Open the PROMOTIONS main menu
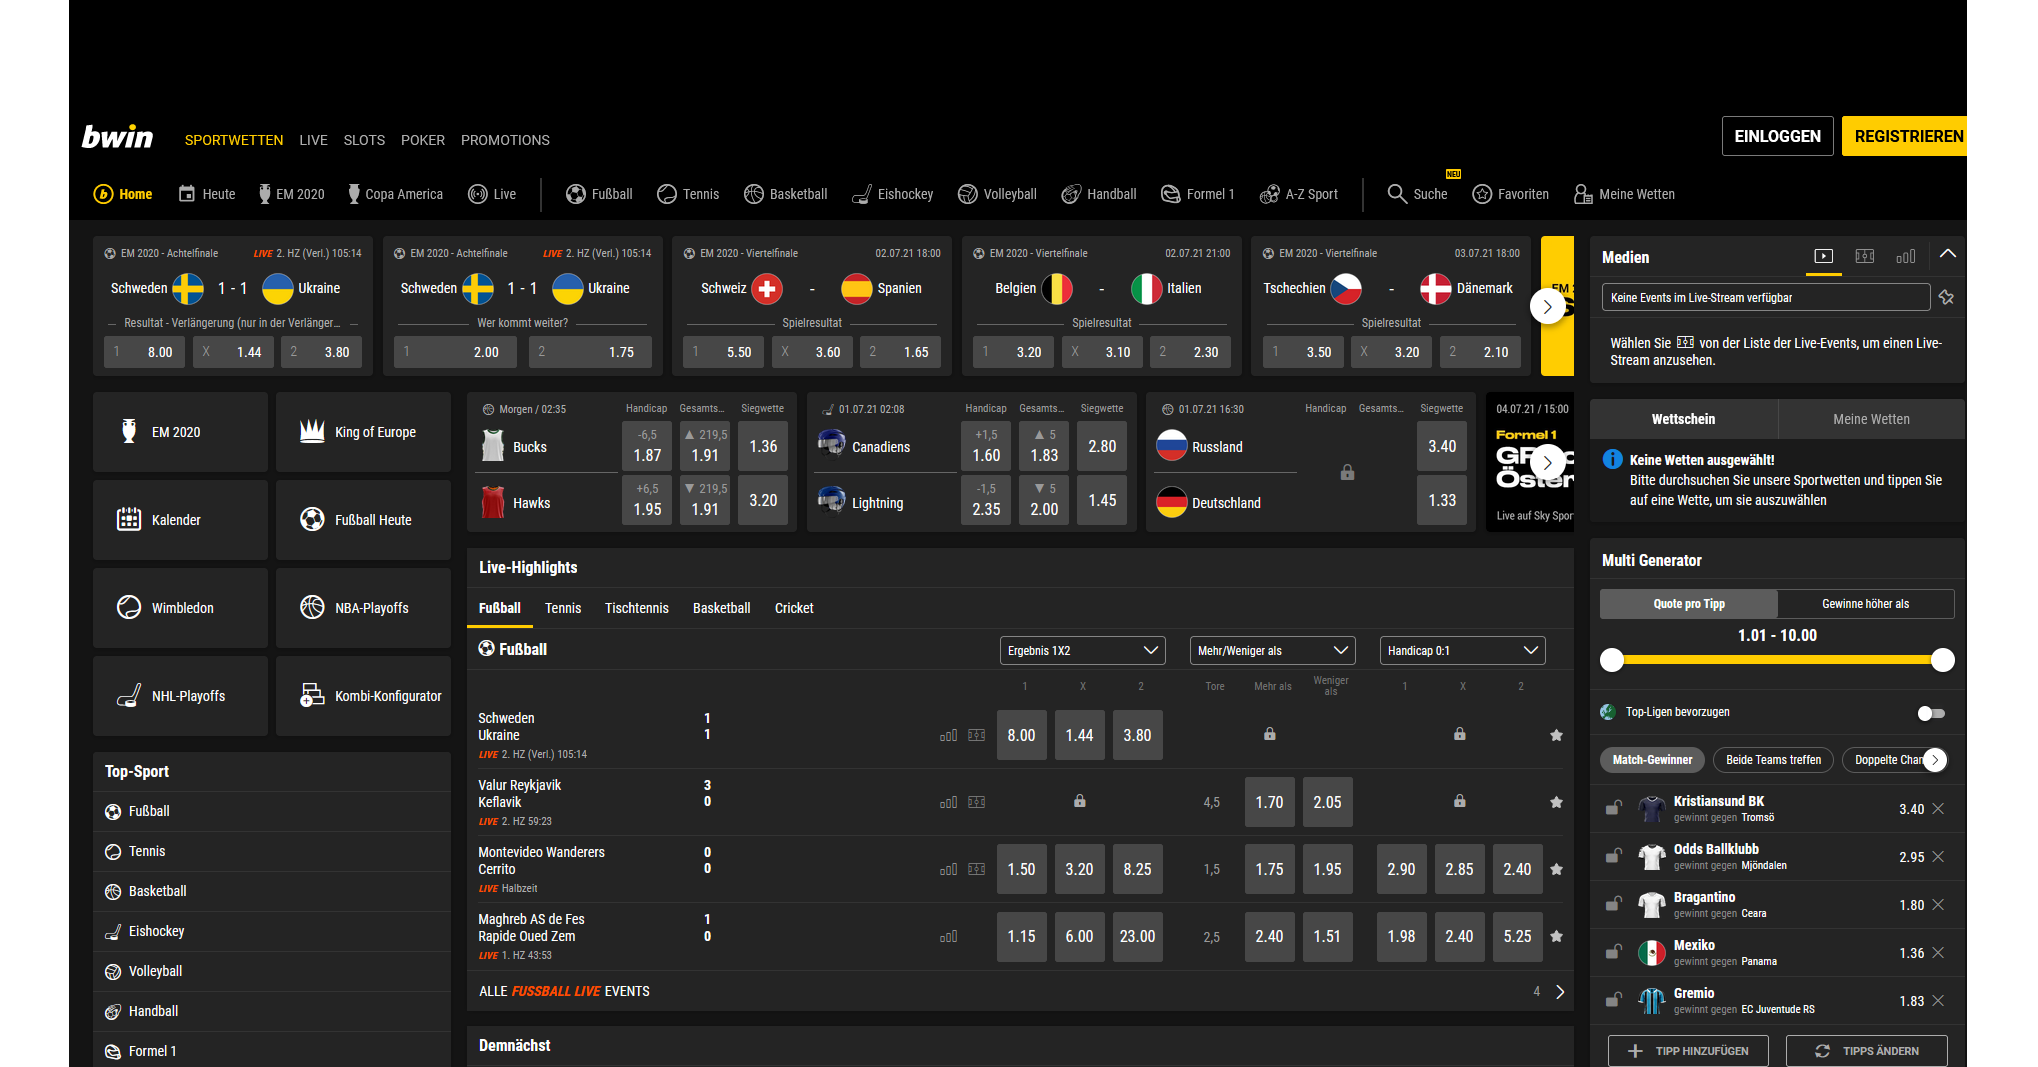2038x1067 pixels. pos(505,140)
